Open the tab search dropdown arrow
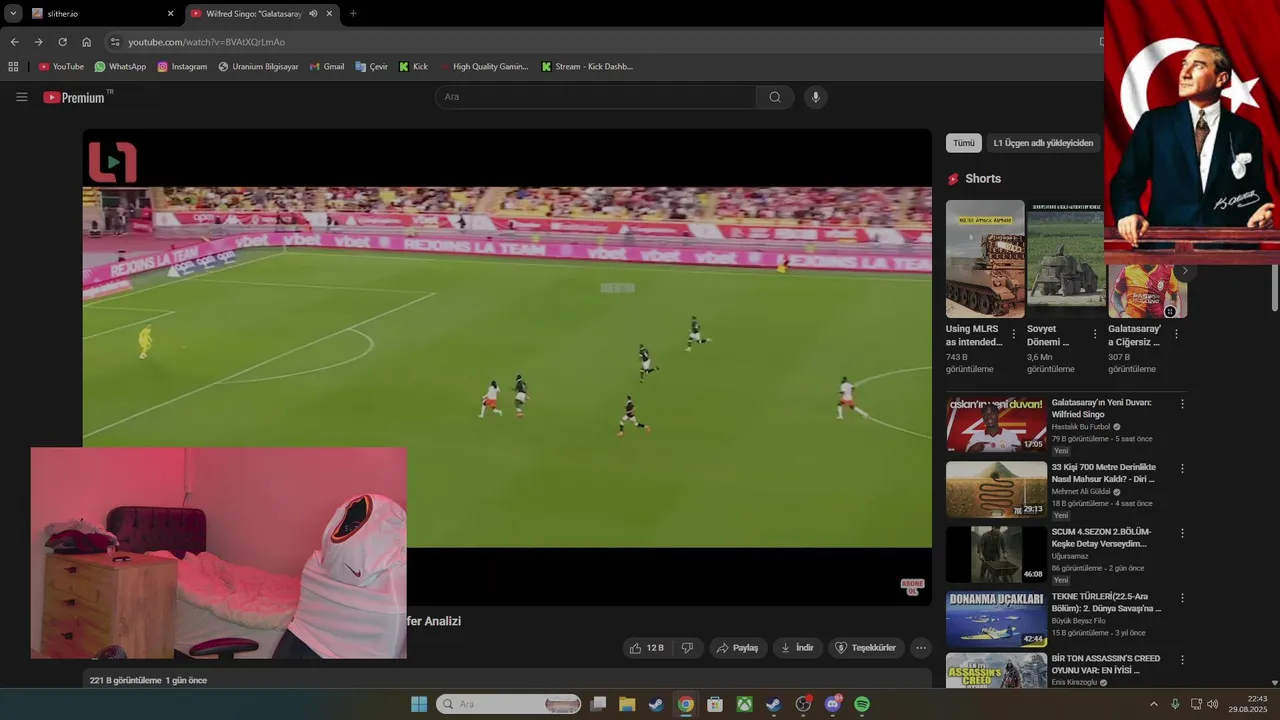This screenshot has height=720, width=1280. (x=13, y=13)
